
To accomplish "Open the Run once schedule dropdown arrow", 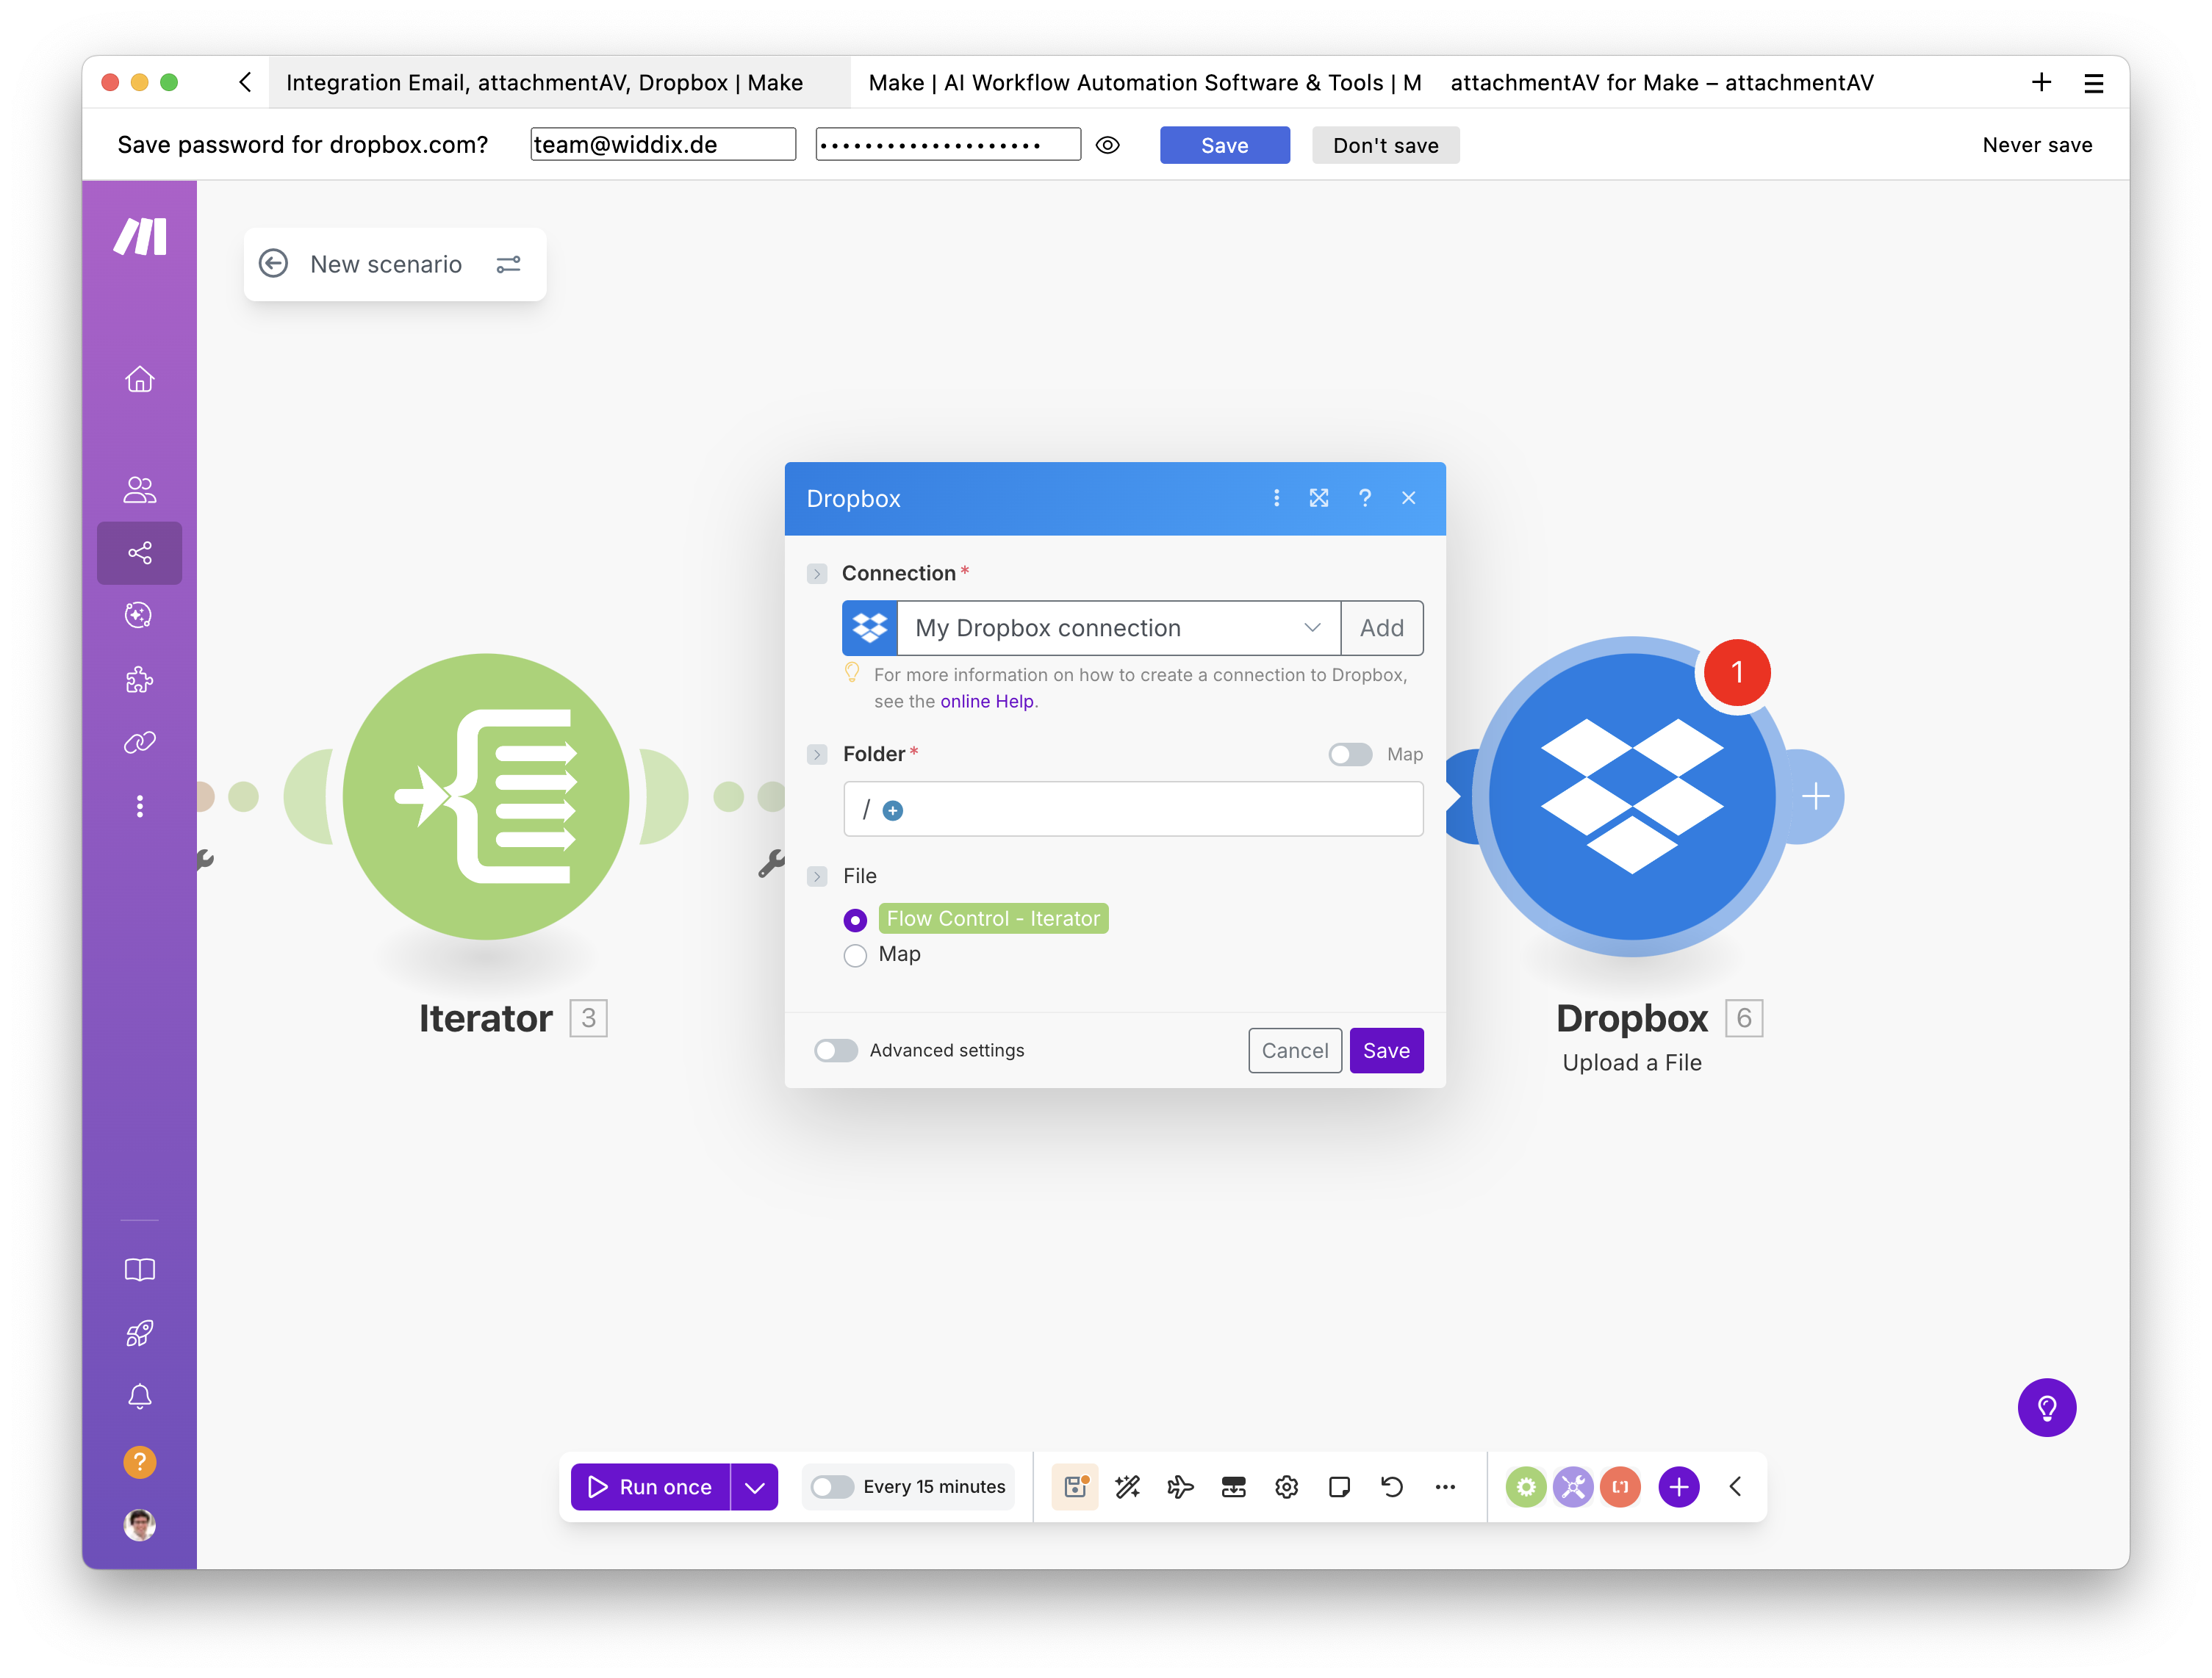I will coord(755,1487).
